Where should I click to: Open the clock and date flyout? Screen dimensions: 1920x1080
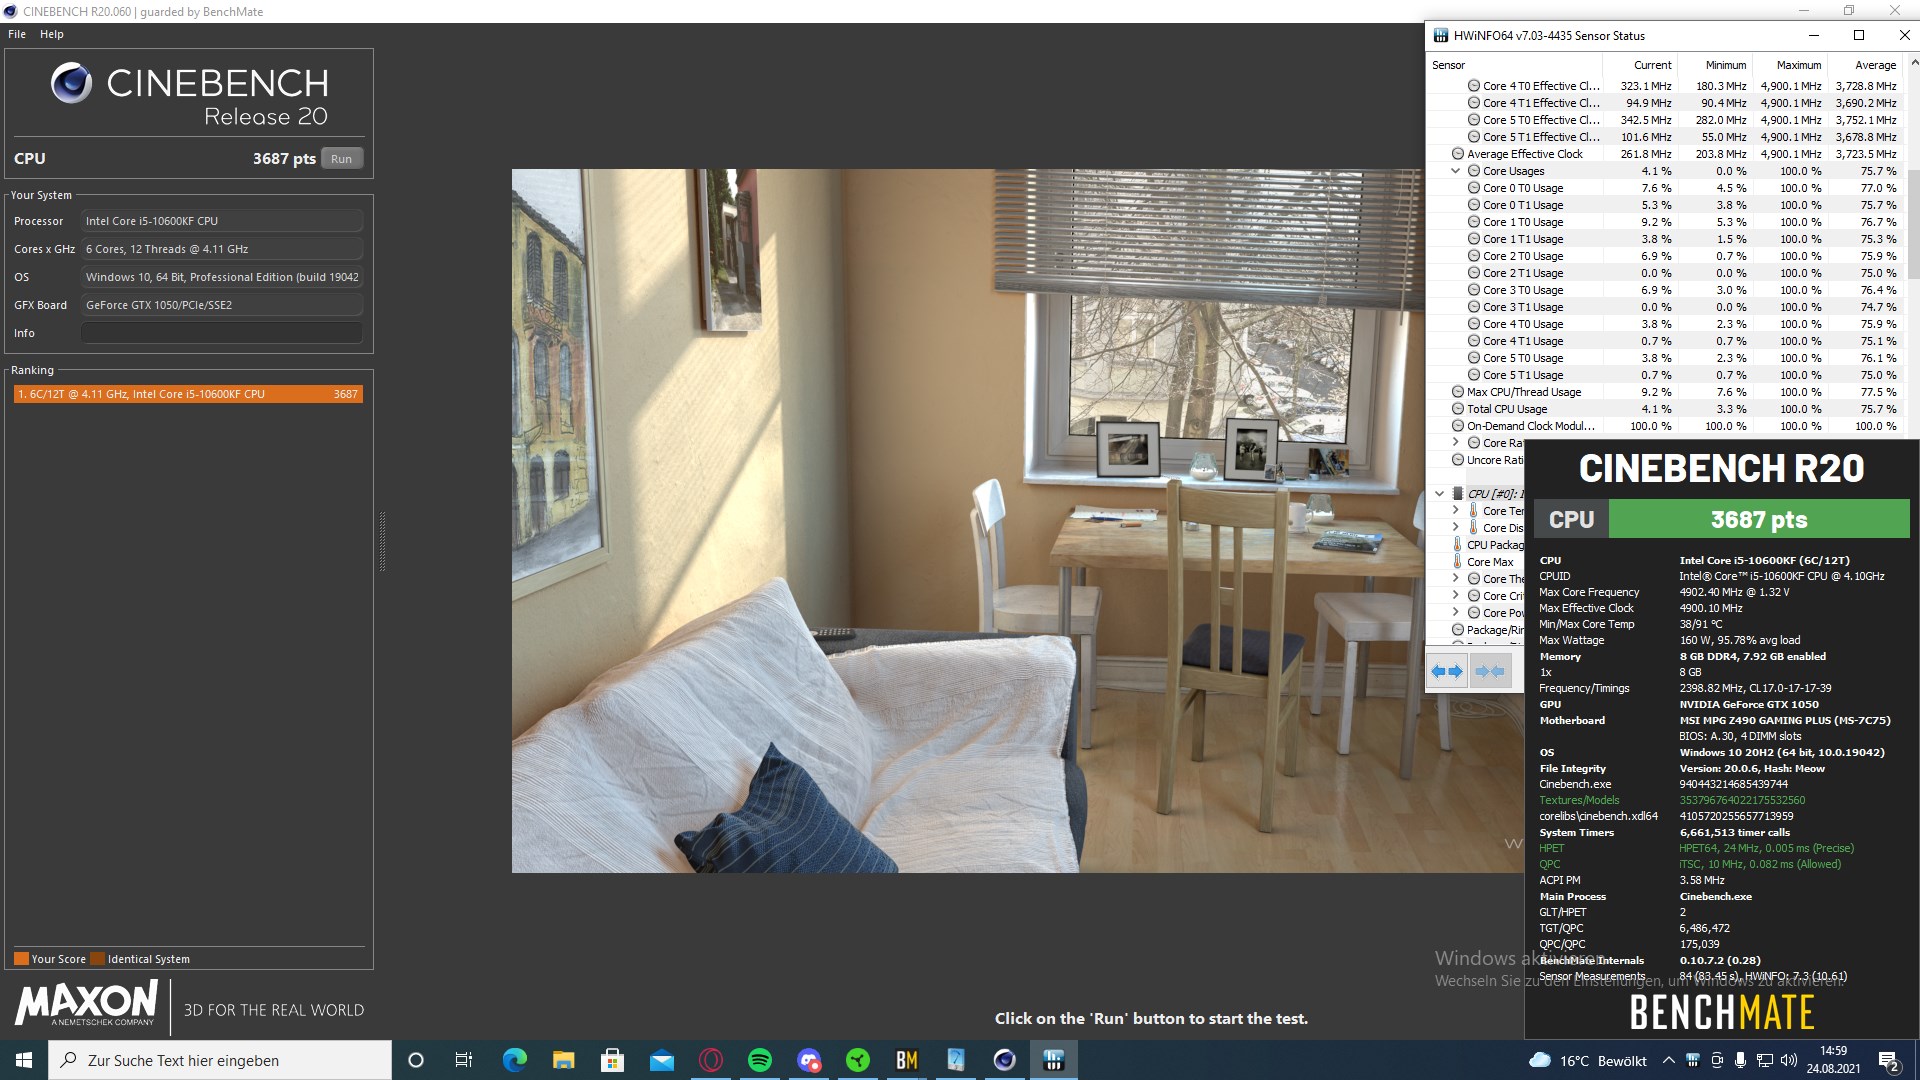point(1833,1060)
